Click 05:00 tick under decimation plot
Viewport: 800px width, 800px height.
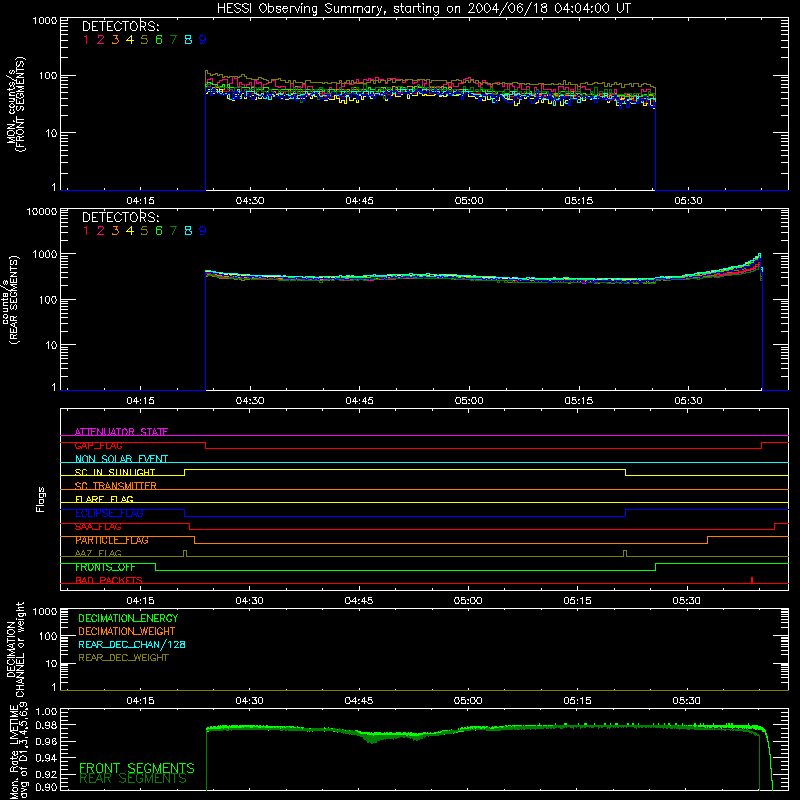[x=468, y=701]
